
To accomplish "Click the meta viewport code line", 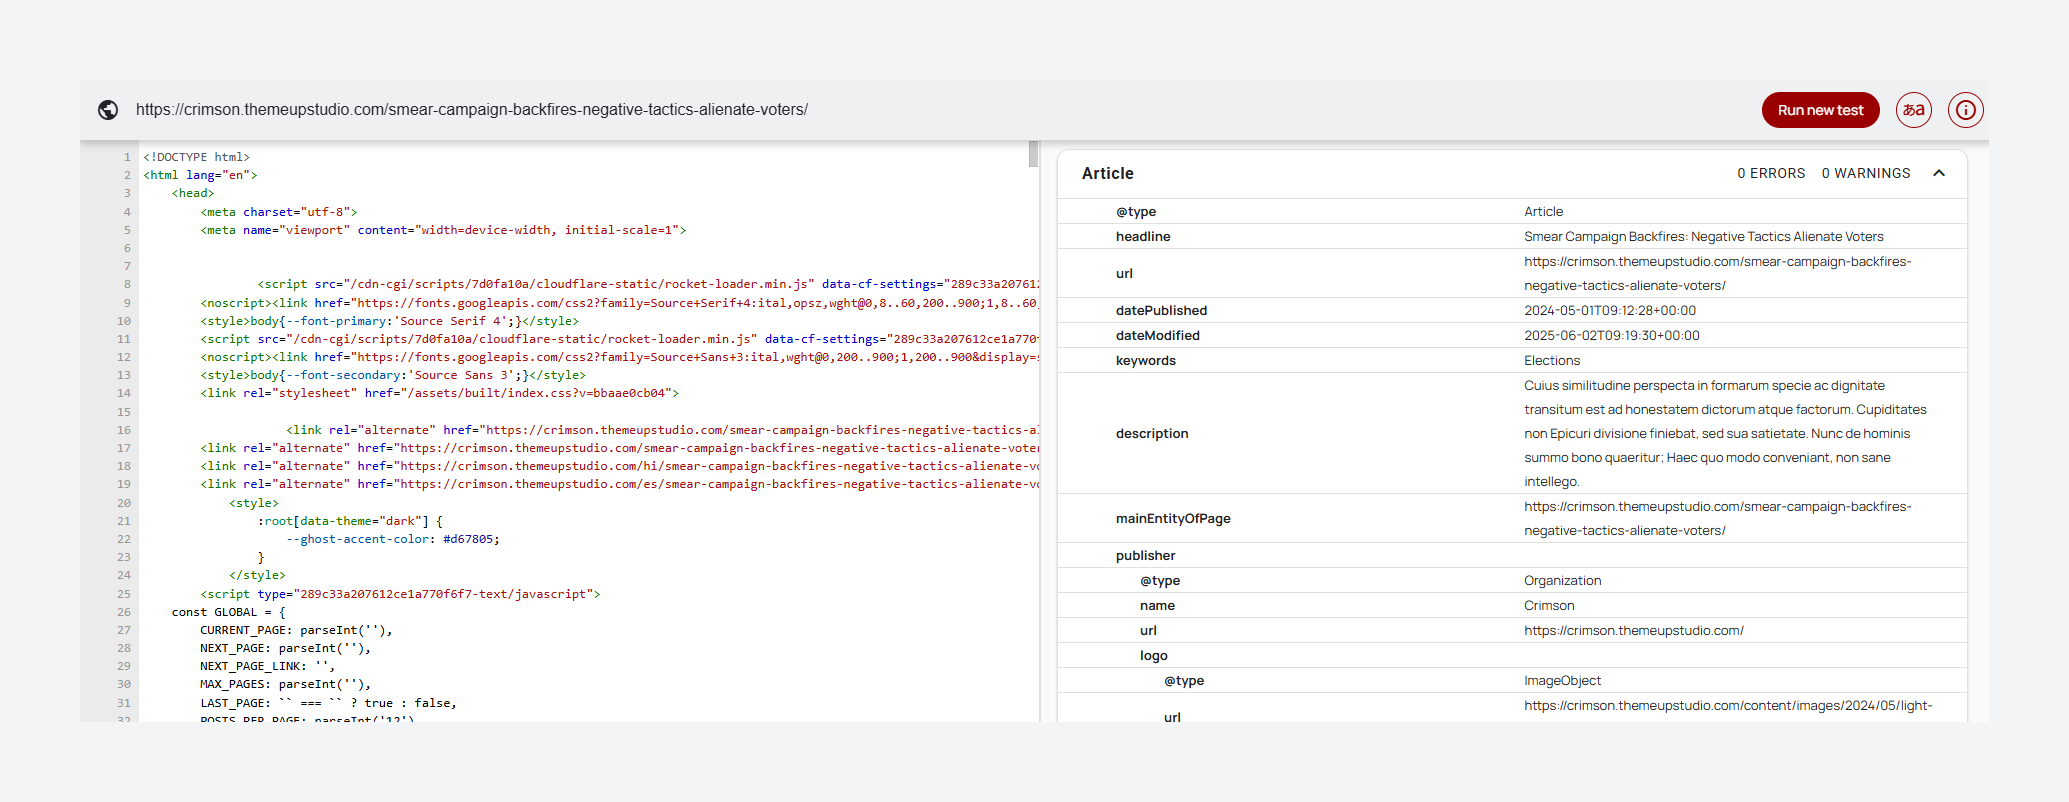I will tap(443, 230).
